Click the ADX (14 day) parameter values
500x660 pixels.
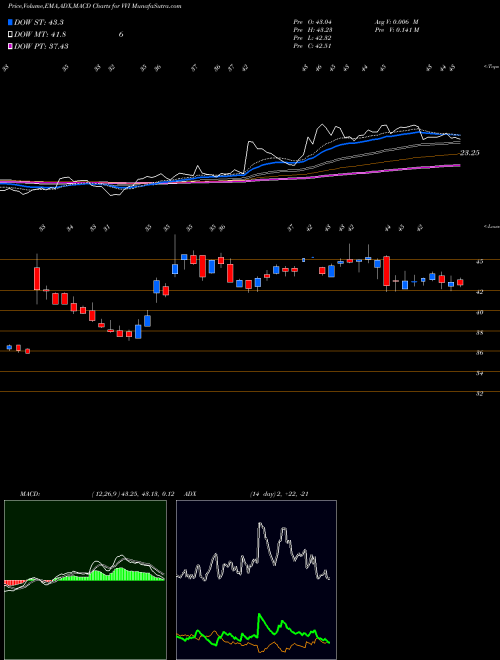279,494
